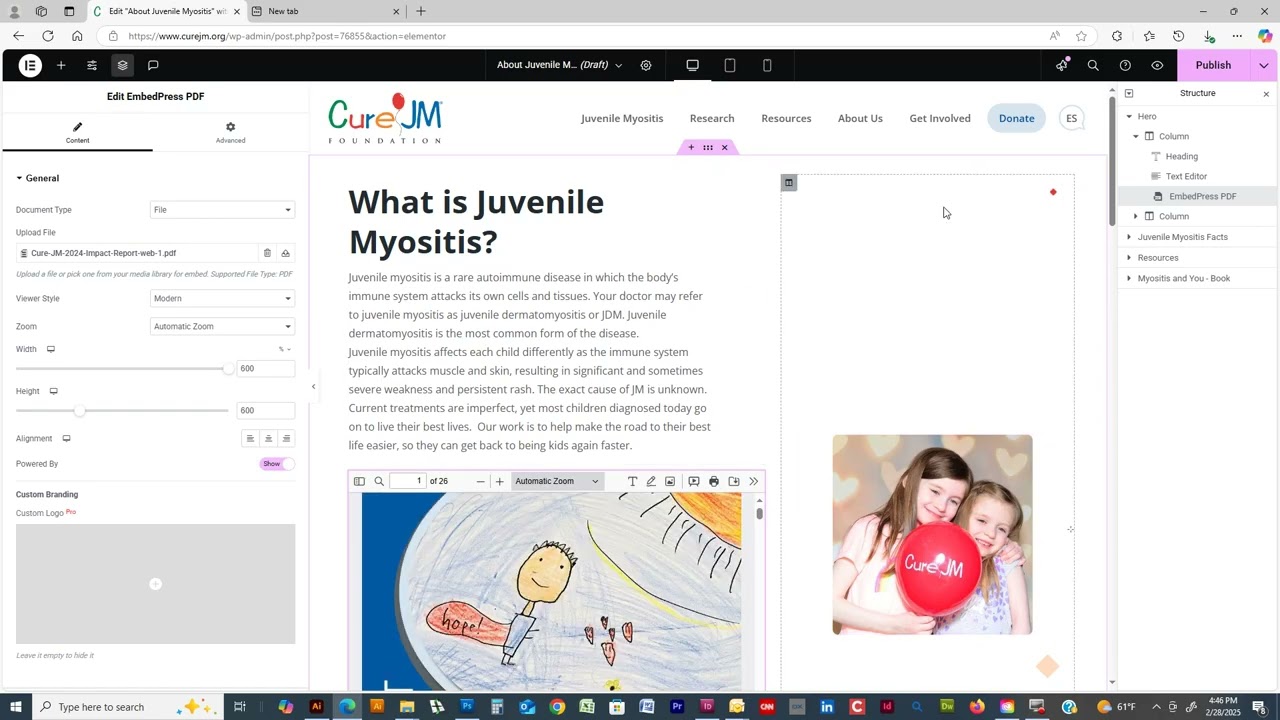Click the Add Element plus icon
The image size is (1280, 720).
pyautogui.click(x=61, y=65)
